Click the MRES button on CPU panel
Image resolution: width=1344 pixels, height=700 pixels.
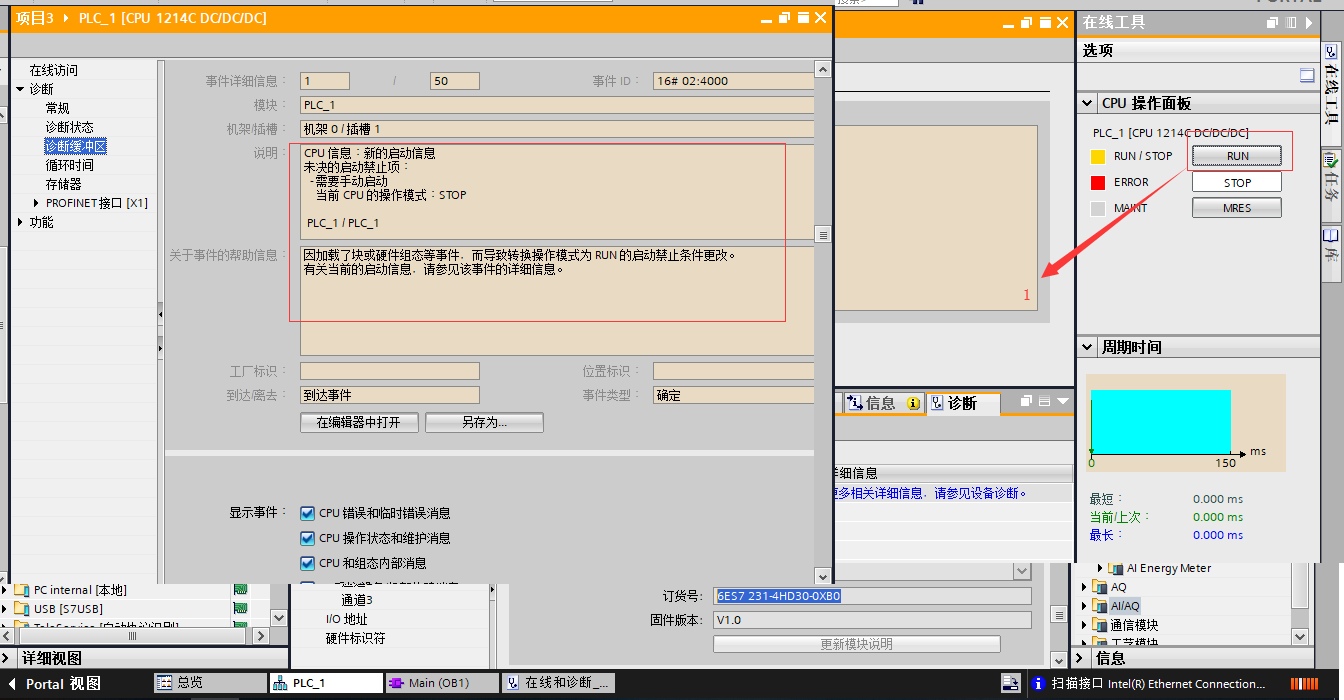[1237, 208]
